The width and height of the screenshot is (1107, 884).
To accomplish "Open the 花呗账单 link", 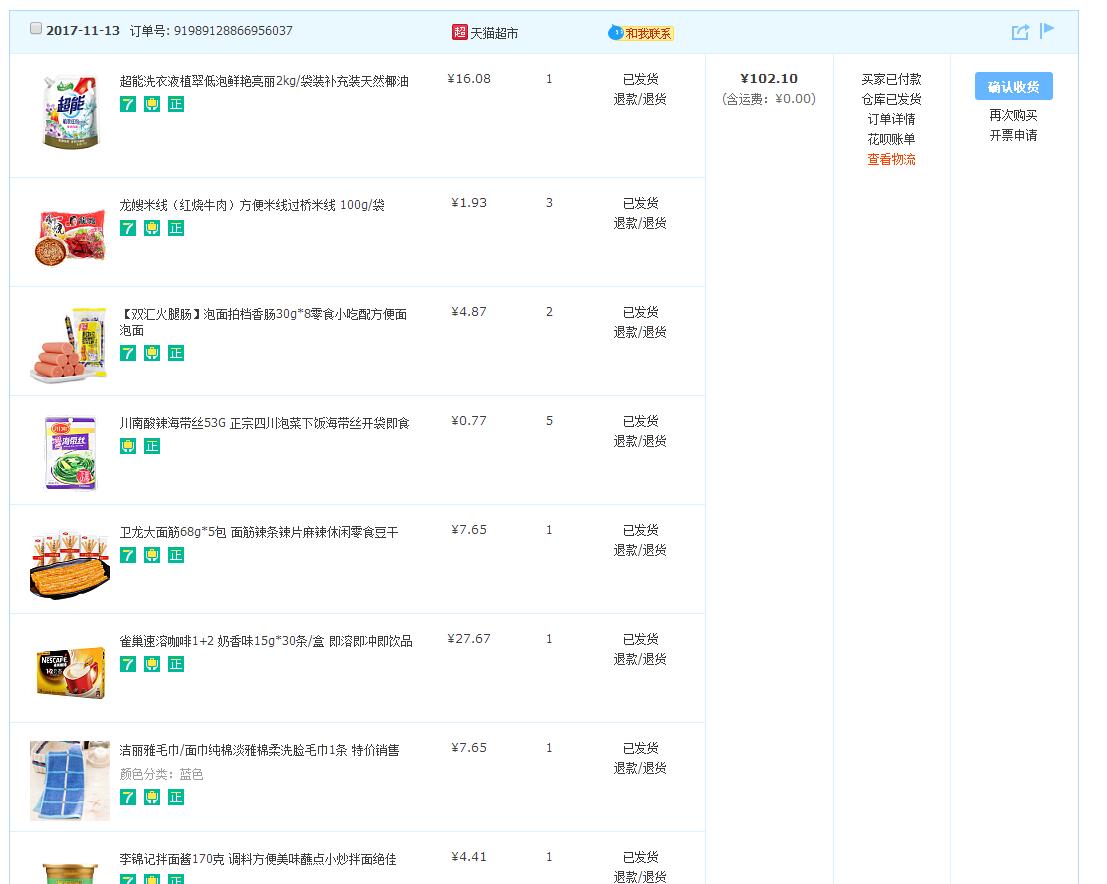I will (891, 139).
